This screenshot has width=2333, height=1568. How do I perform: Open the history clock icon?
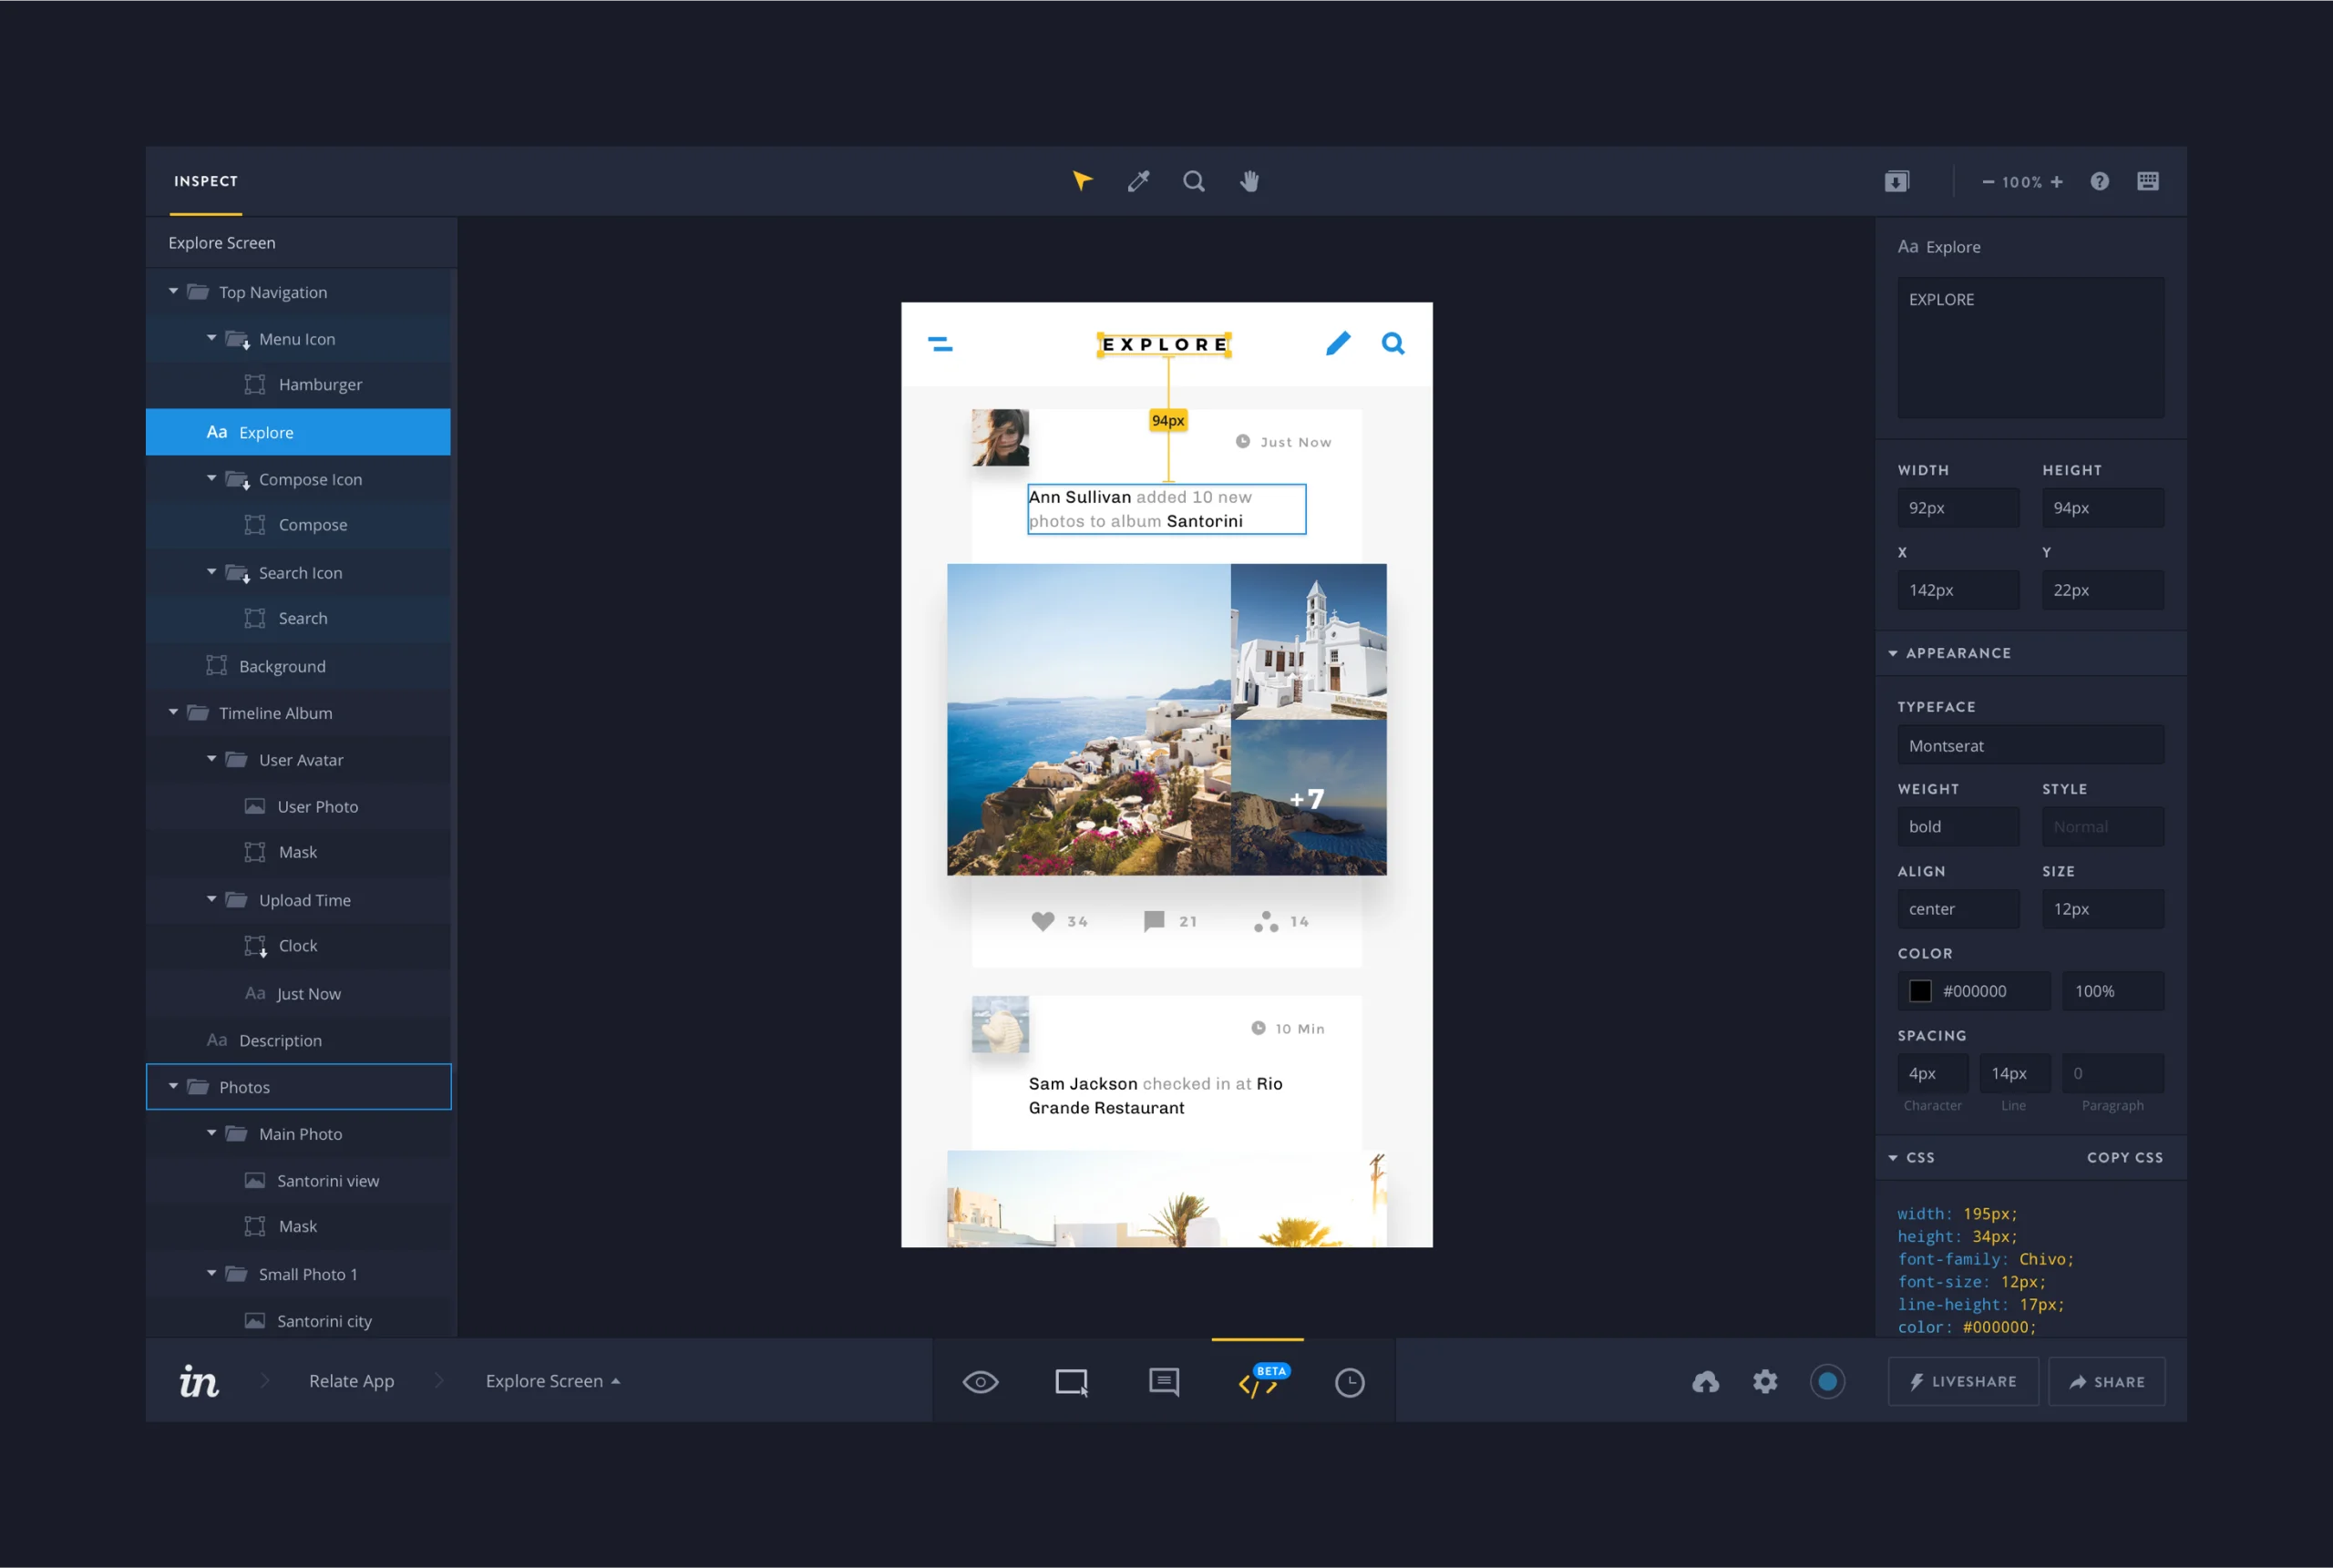(x=1349, y=1382)
